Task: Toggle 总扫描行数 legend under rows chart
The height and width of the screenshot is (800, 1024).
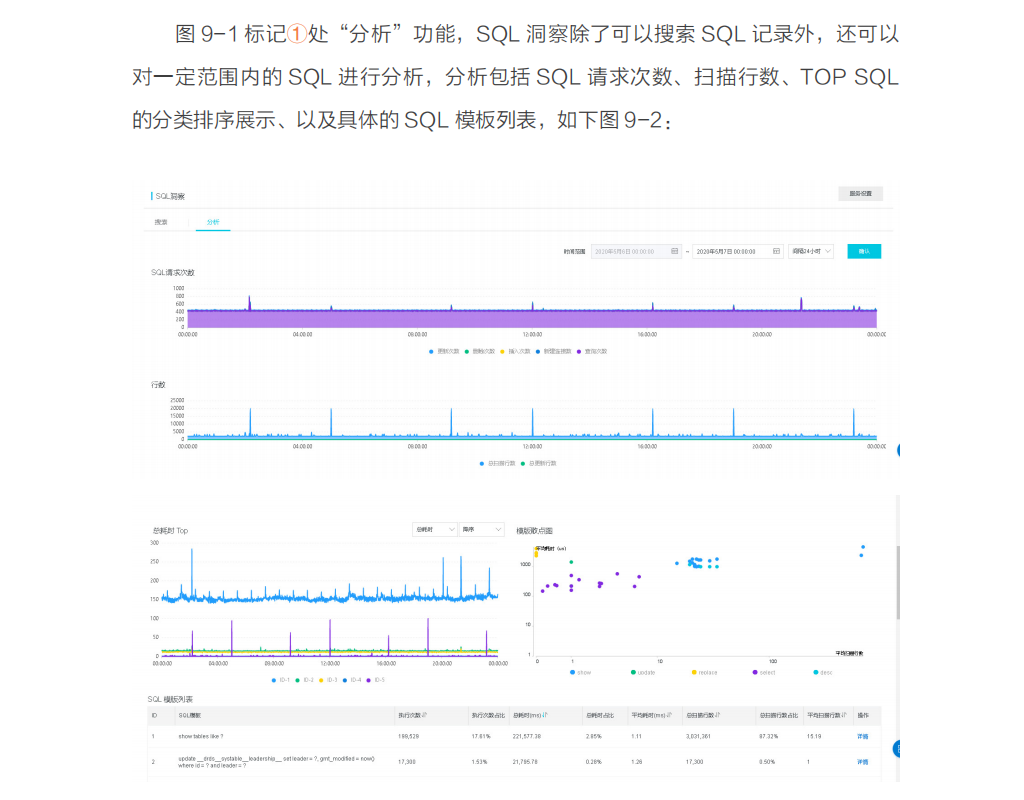Action: click(498, 463)
